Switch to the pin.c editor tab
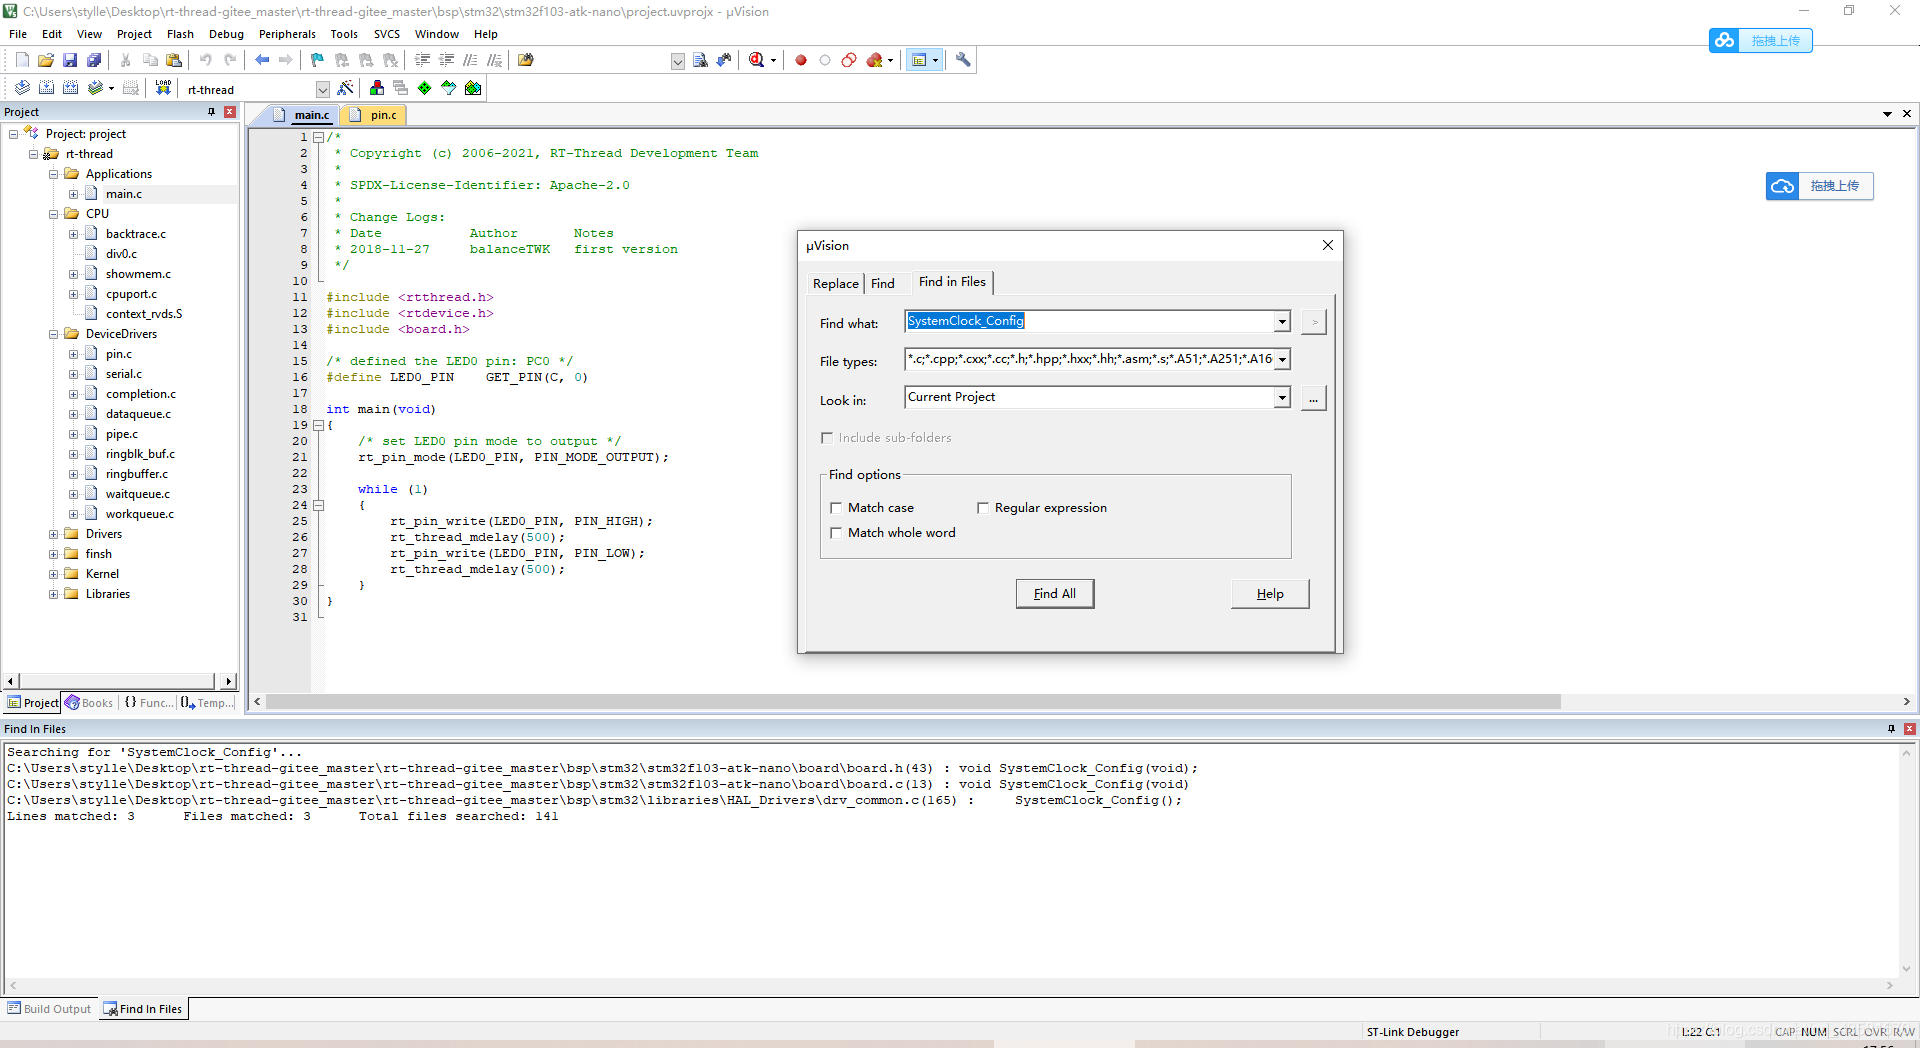The height and width of the screenshot is (1048, 1920). (374, 115)
